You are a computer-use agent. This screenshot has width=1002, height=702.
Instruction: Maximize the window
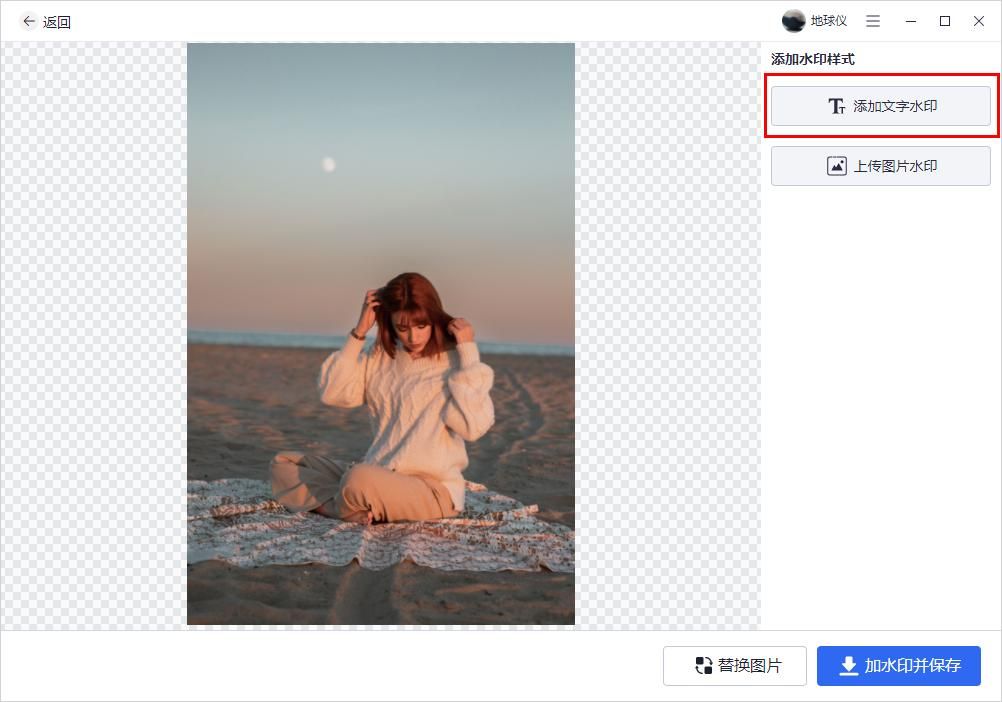tap(944, 21)
